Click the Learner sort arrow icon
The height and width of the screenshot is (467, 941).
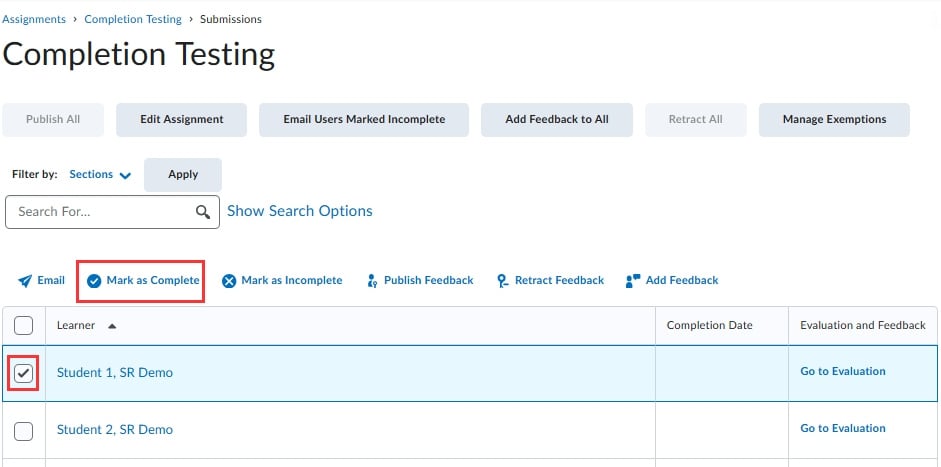[x=111, y=326]
